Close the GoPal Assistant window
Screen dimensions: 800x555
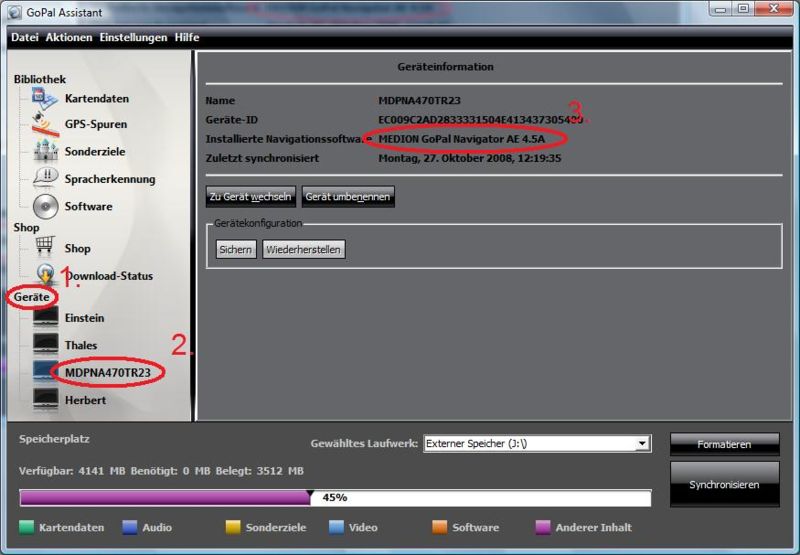pyautogui.click(x=773, y=9)
